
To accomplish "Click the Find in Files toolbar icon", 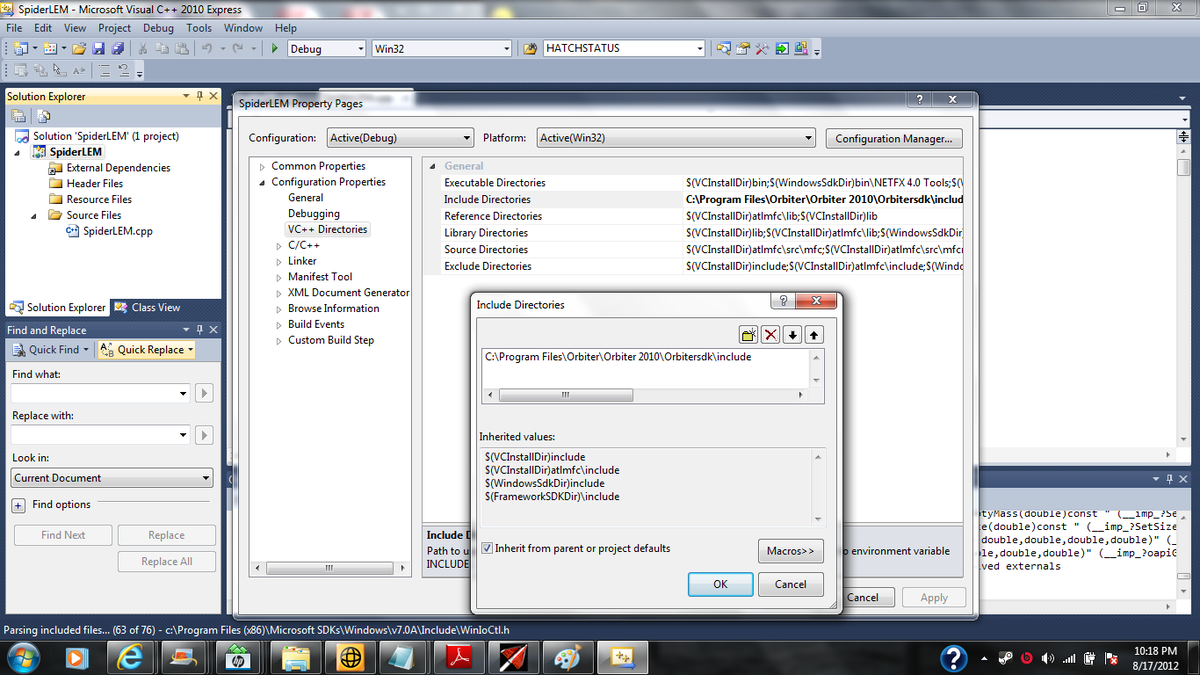I will tap(530, 48).
